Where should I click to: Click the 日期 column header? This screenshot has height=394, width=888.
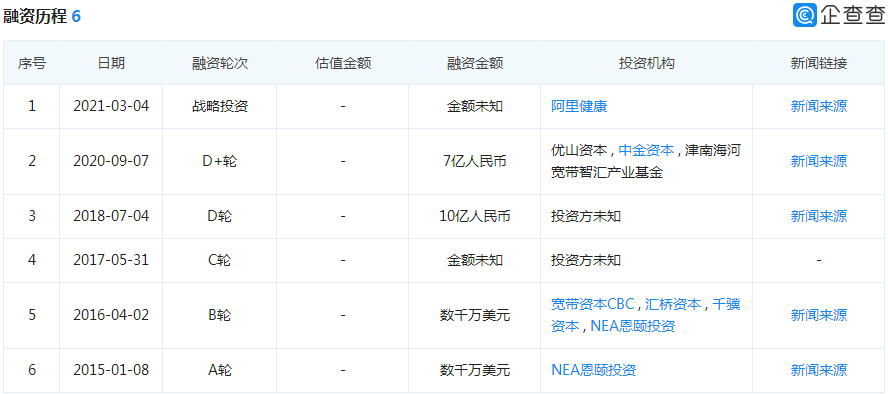tap(111, 63)
